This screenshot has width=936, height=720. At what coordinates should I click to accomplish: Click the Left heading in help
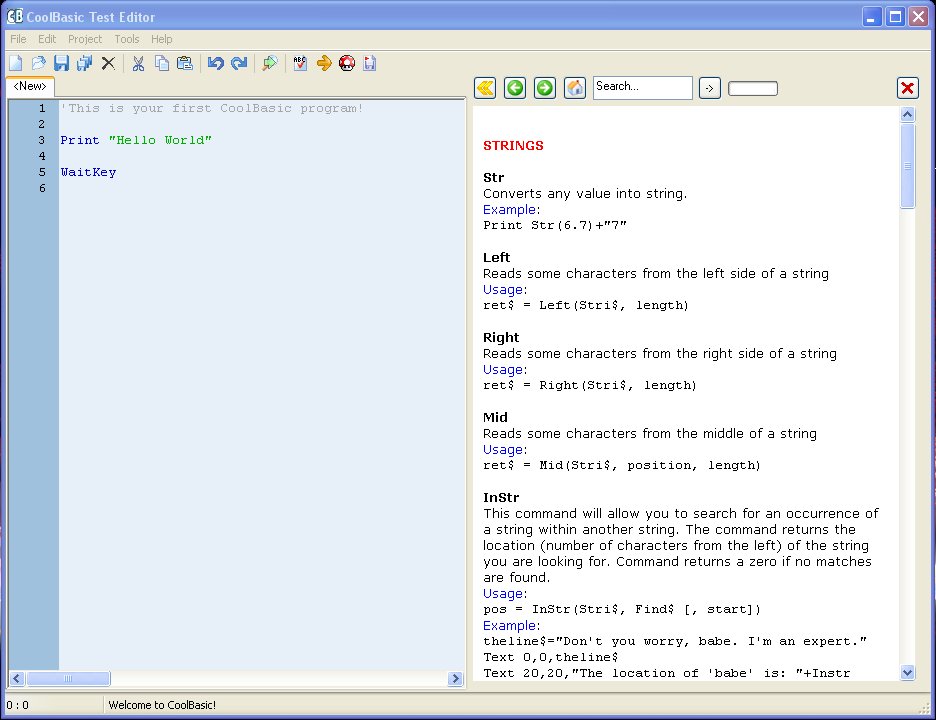tap(497, 257)
